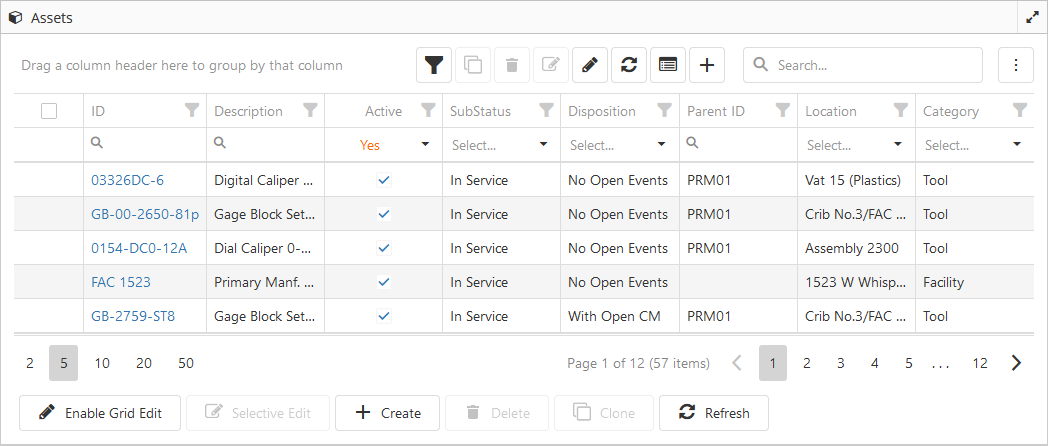Open asset link GB-2759-ST8
This screenshot has width=1048, height=446.
point(133,316)
